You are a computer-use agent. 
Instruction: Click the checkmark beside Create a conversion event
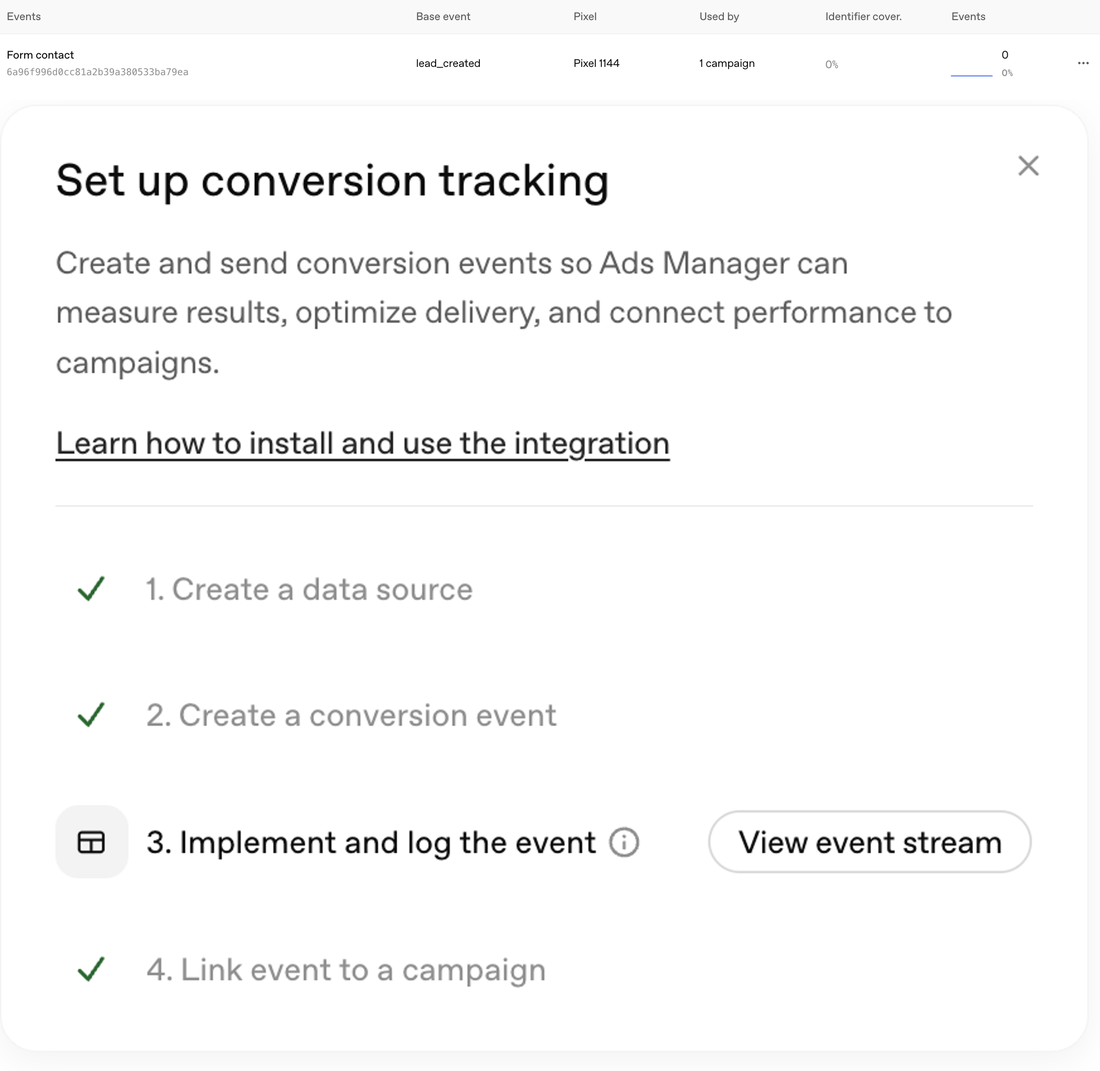coord(91,715)
